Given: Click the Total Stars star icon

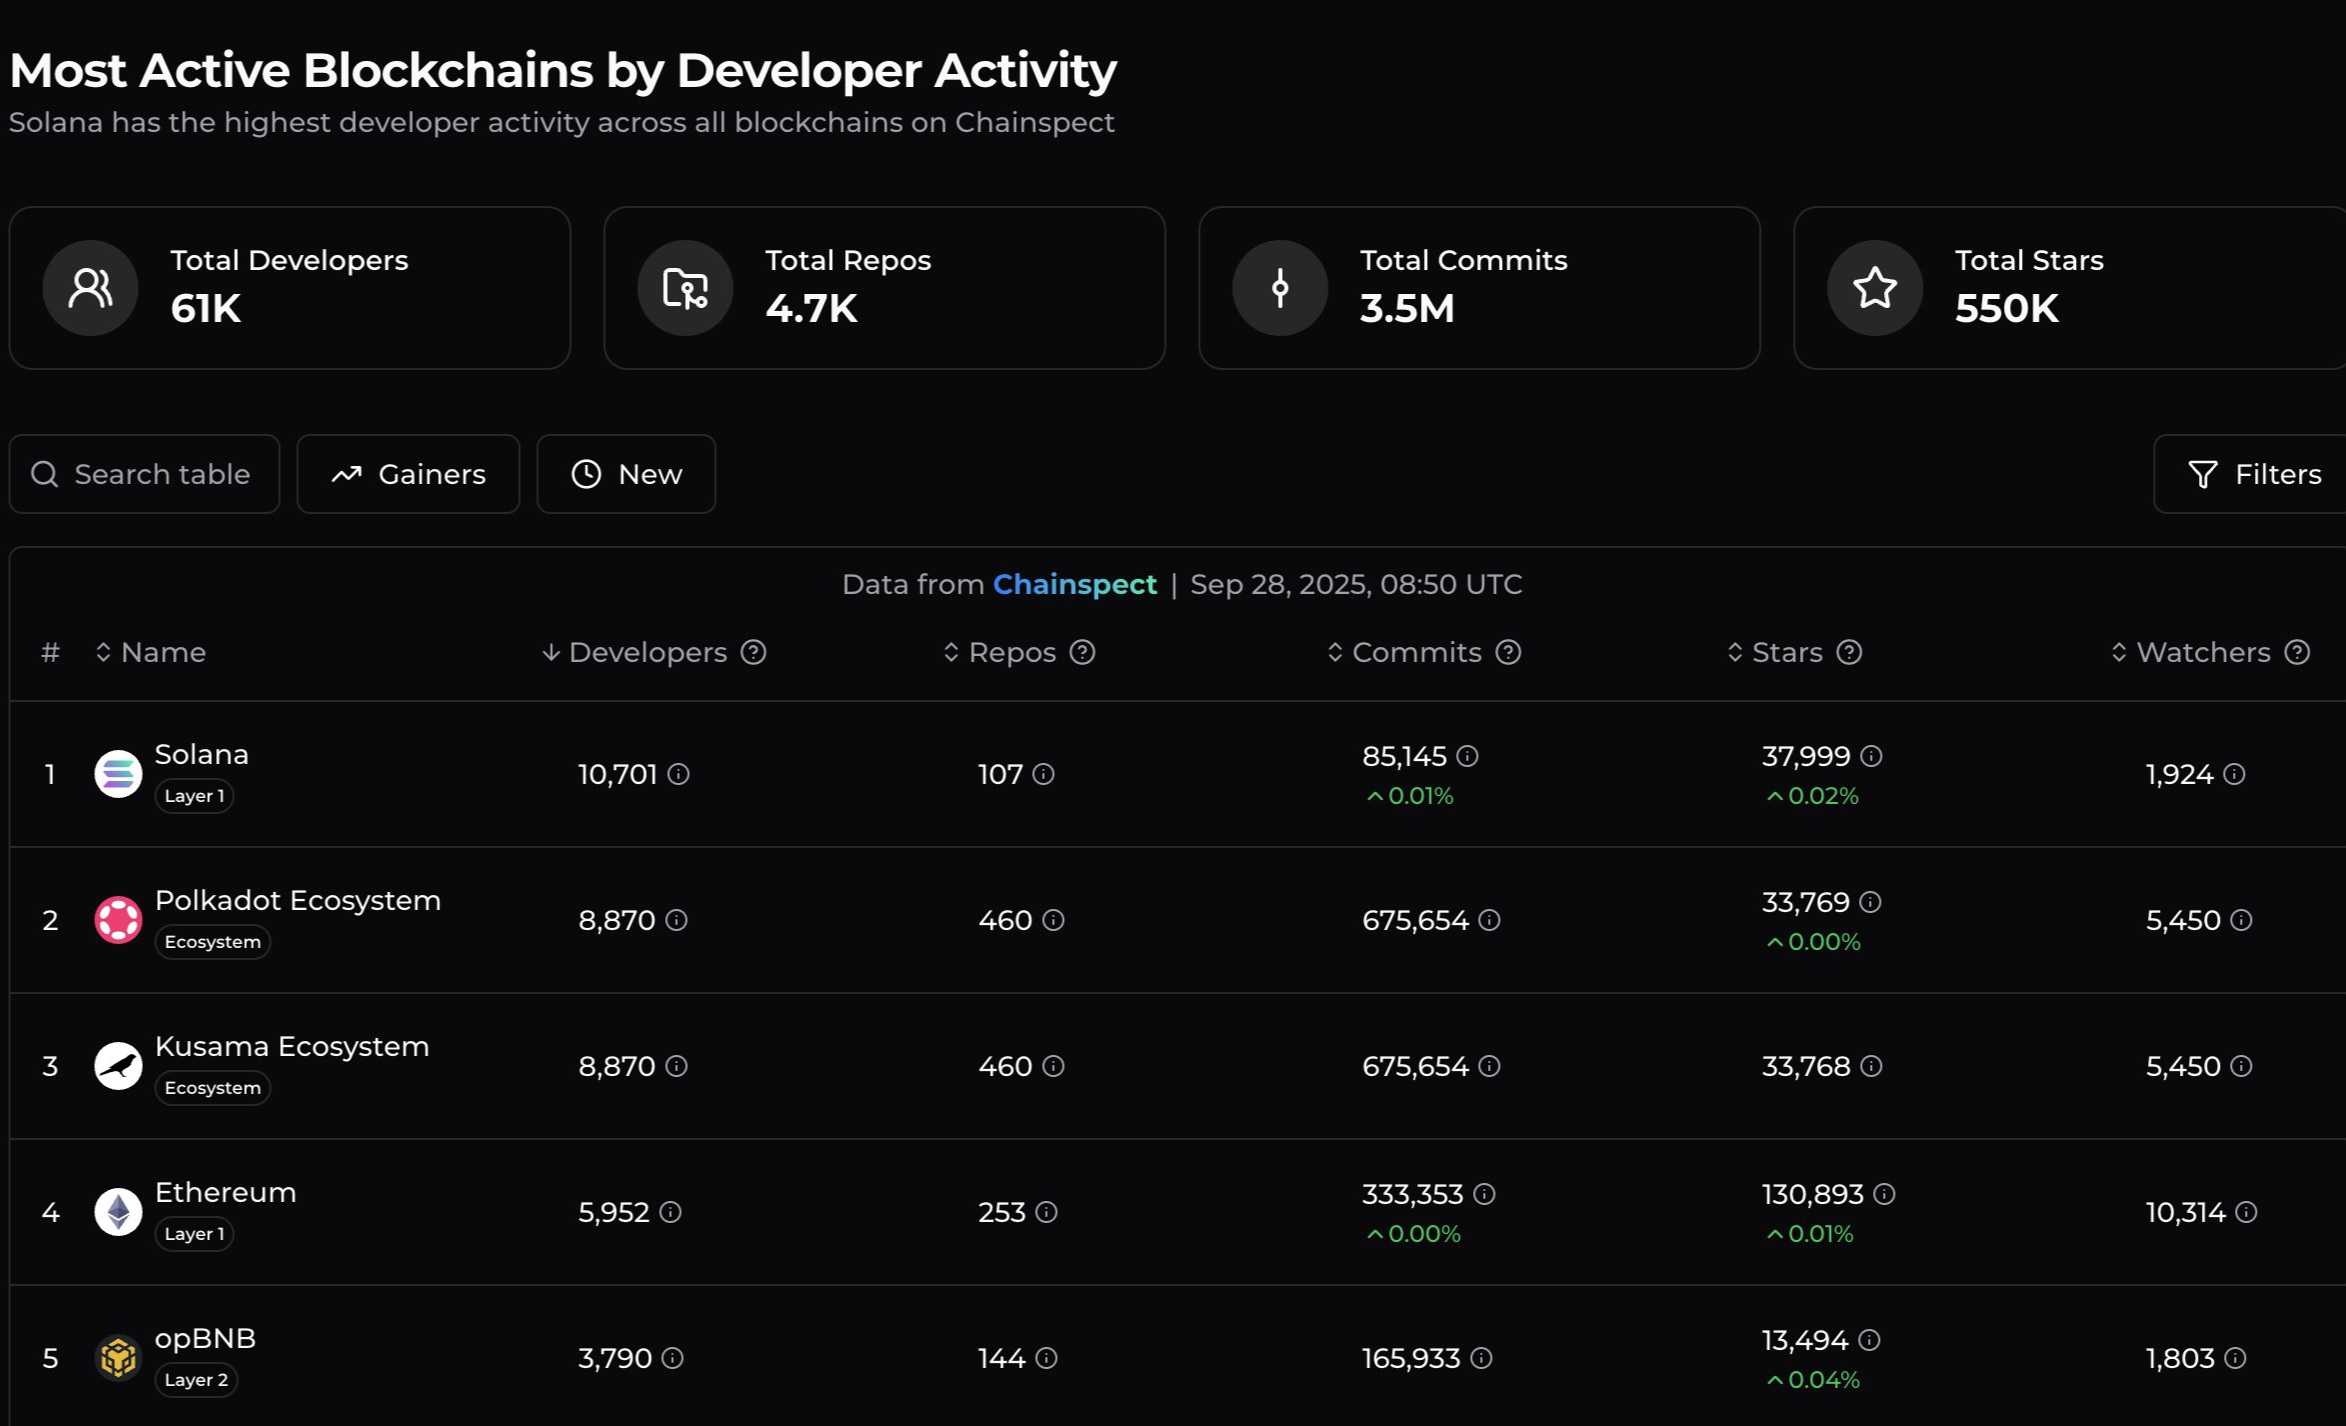Looking at the screenshot, I should coord(1874,288).
